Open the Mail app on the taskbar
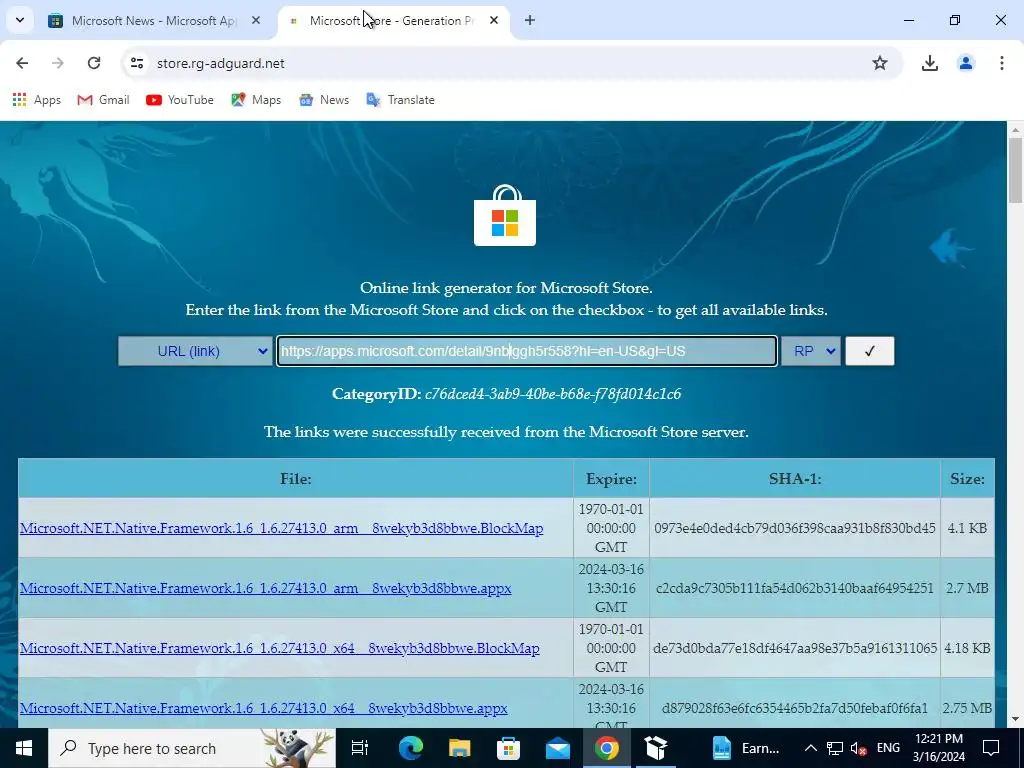The width and height of the screenshot is (1024, 768). pyautogui.click(x=558, y=748)
